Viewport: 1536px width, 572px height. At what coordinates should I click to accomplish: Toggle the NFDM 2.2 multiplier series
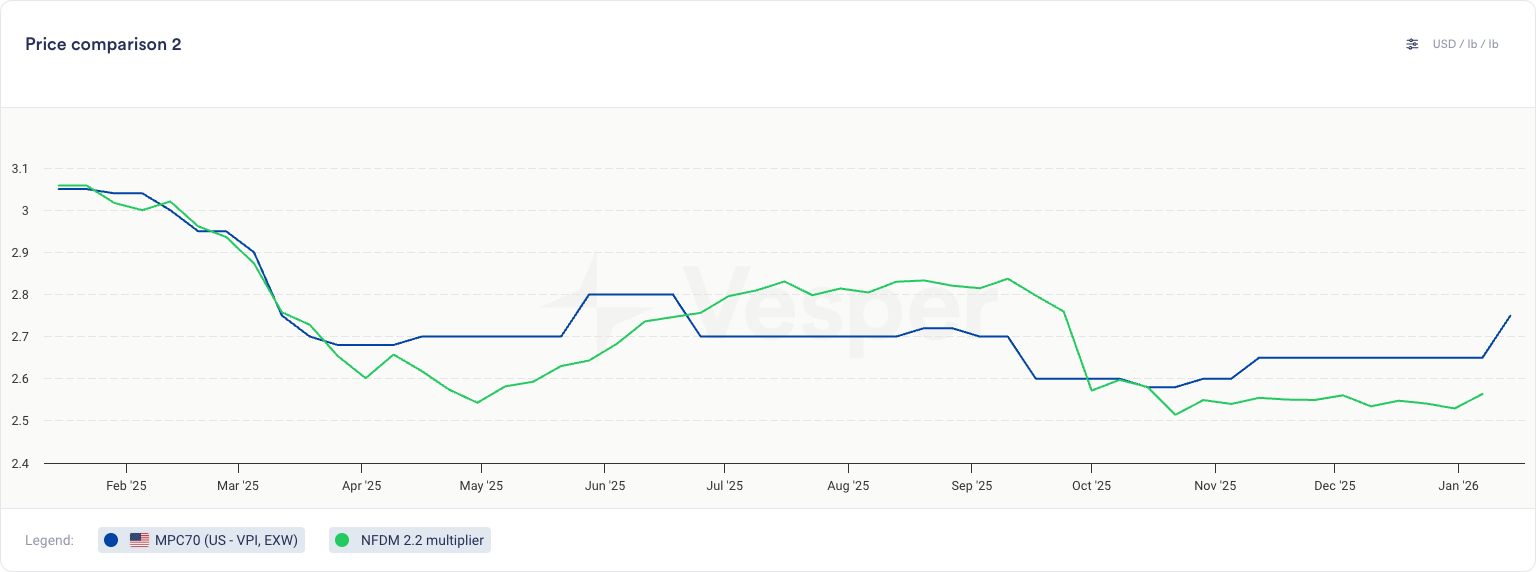pyautogui.click(x=422, y=540)
